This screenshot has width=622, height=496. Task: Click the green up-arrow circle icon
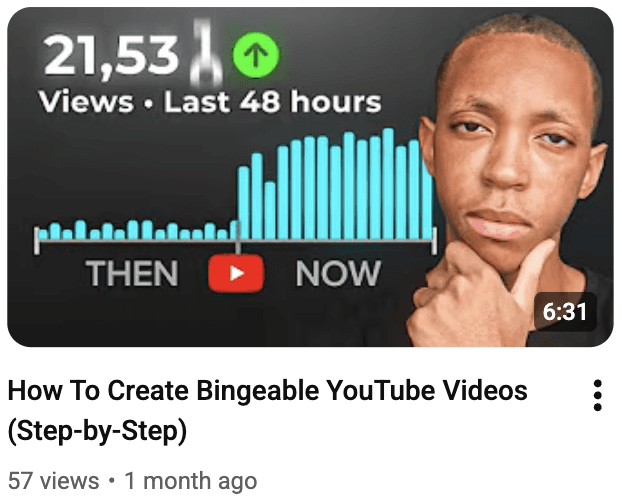[256, 55]
